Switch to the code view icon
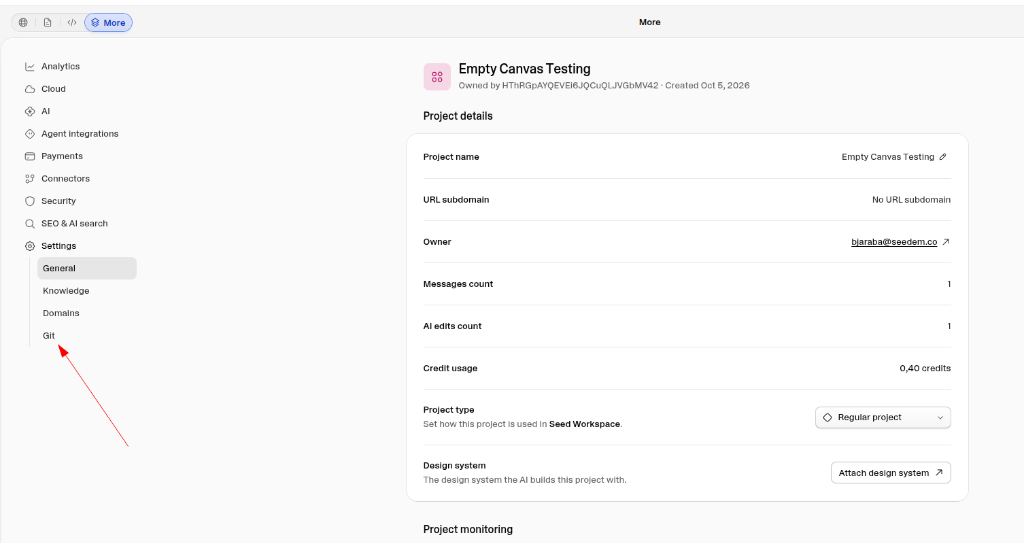The width and height of the screenshot is (1024, 543). coord(72,22)
